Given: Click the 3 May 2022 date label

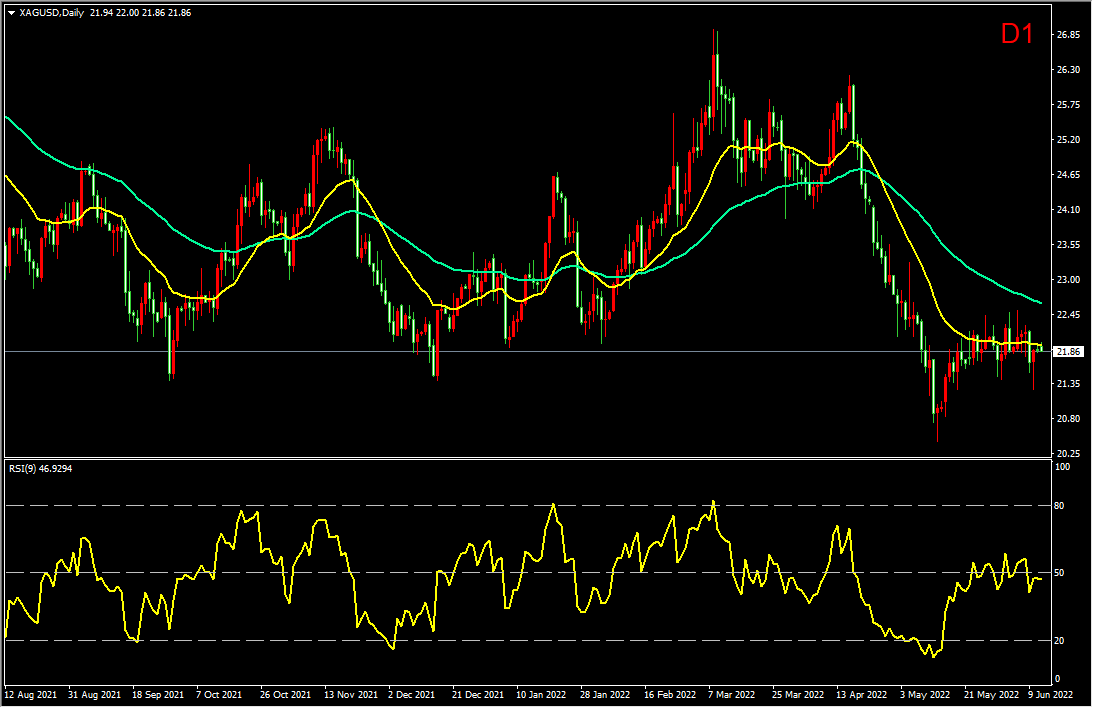Looking at the screenshot, I should tap(924, 695).
